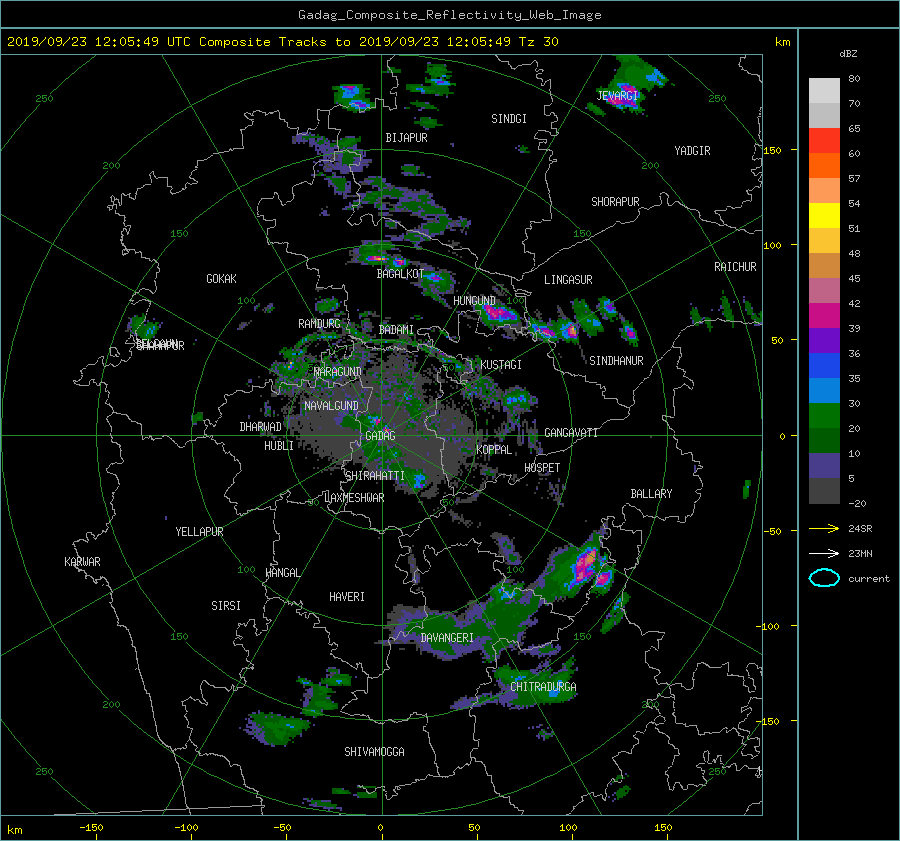Click the YADGIR town label

tap(692, 151)
